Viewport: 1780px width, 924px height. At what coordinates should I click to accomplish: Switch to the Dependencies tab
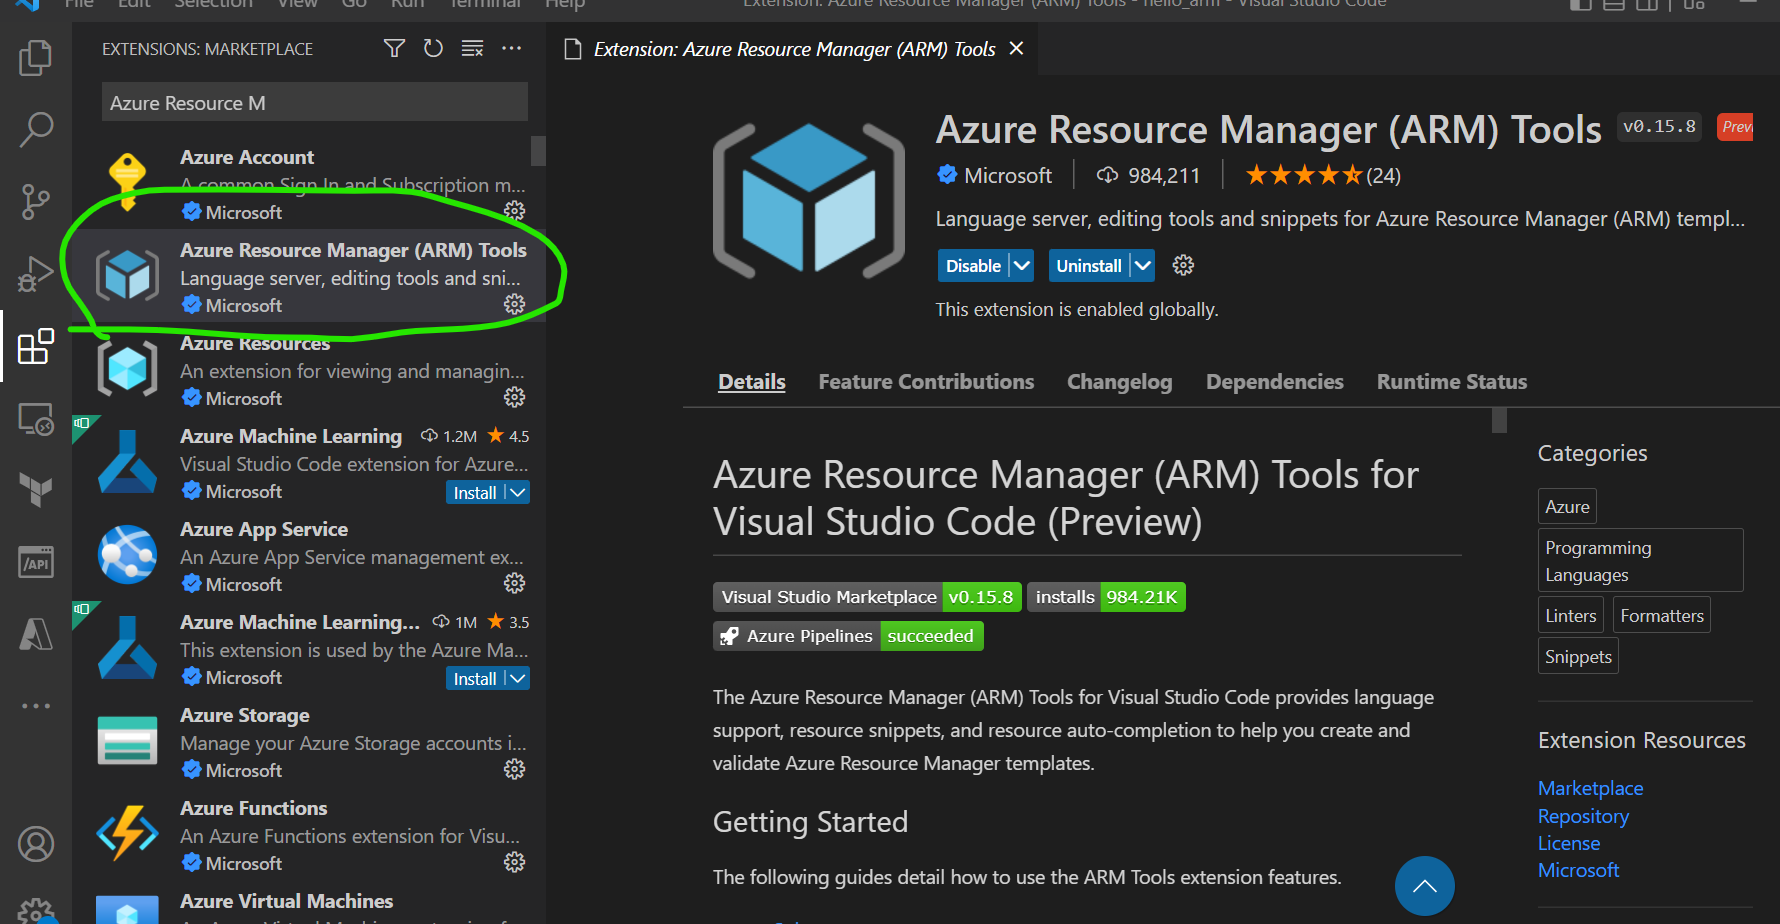(1275, 382)
